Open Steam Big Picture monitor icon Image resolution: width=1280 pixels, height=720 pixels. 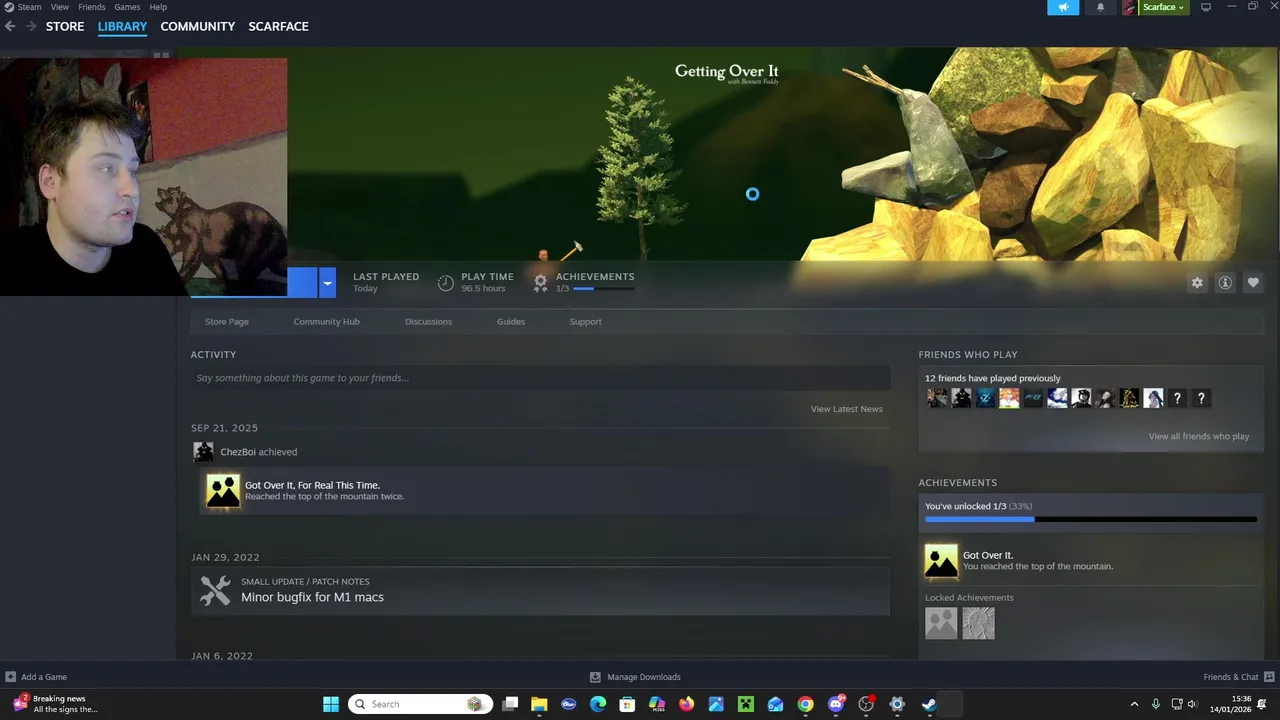(1206, 7)
